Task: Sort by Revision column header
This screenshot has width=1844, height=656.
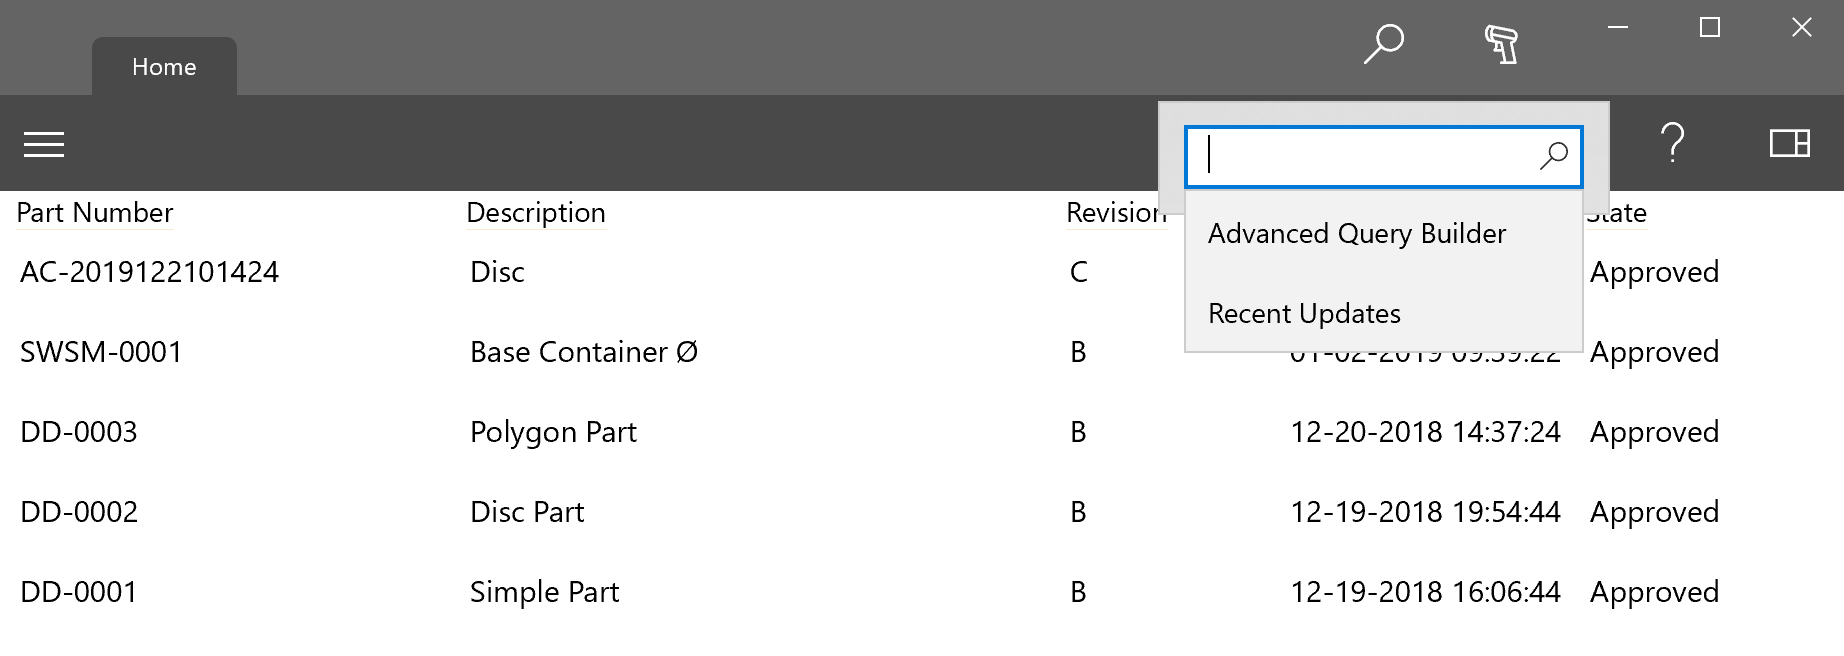Action: tap(1115, 213)
